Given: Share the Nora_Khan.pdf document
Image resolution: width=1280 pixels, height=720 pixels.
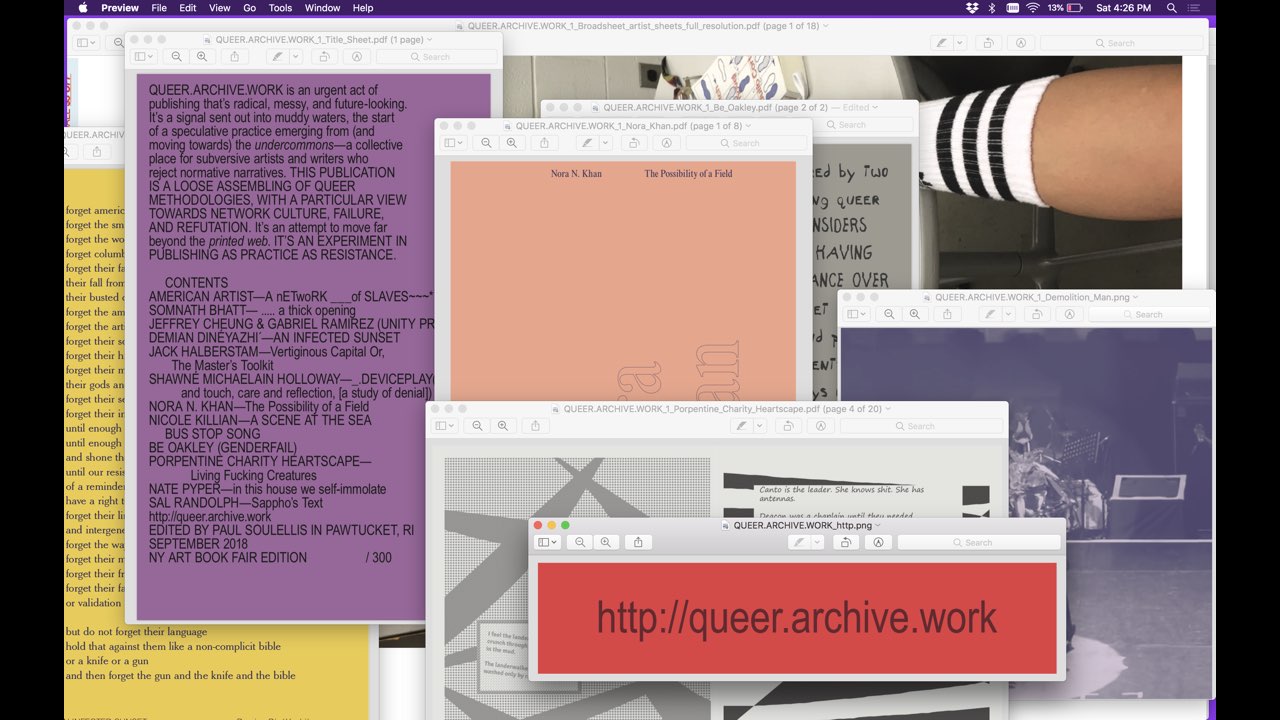Looking at the screenshot, I should [x=544, y=143].
